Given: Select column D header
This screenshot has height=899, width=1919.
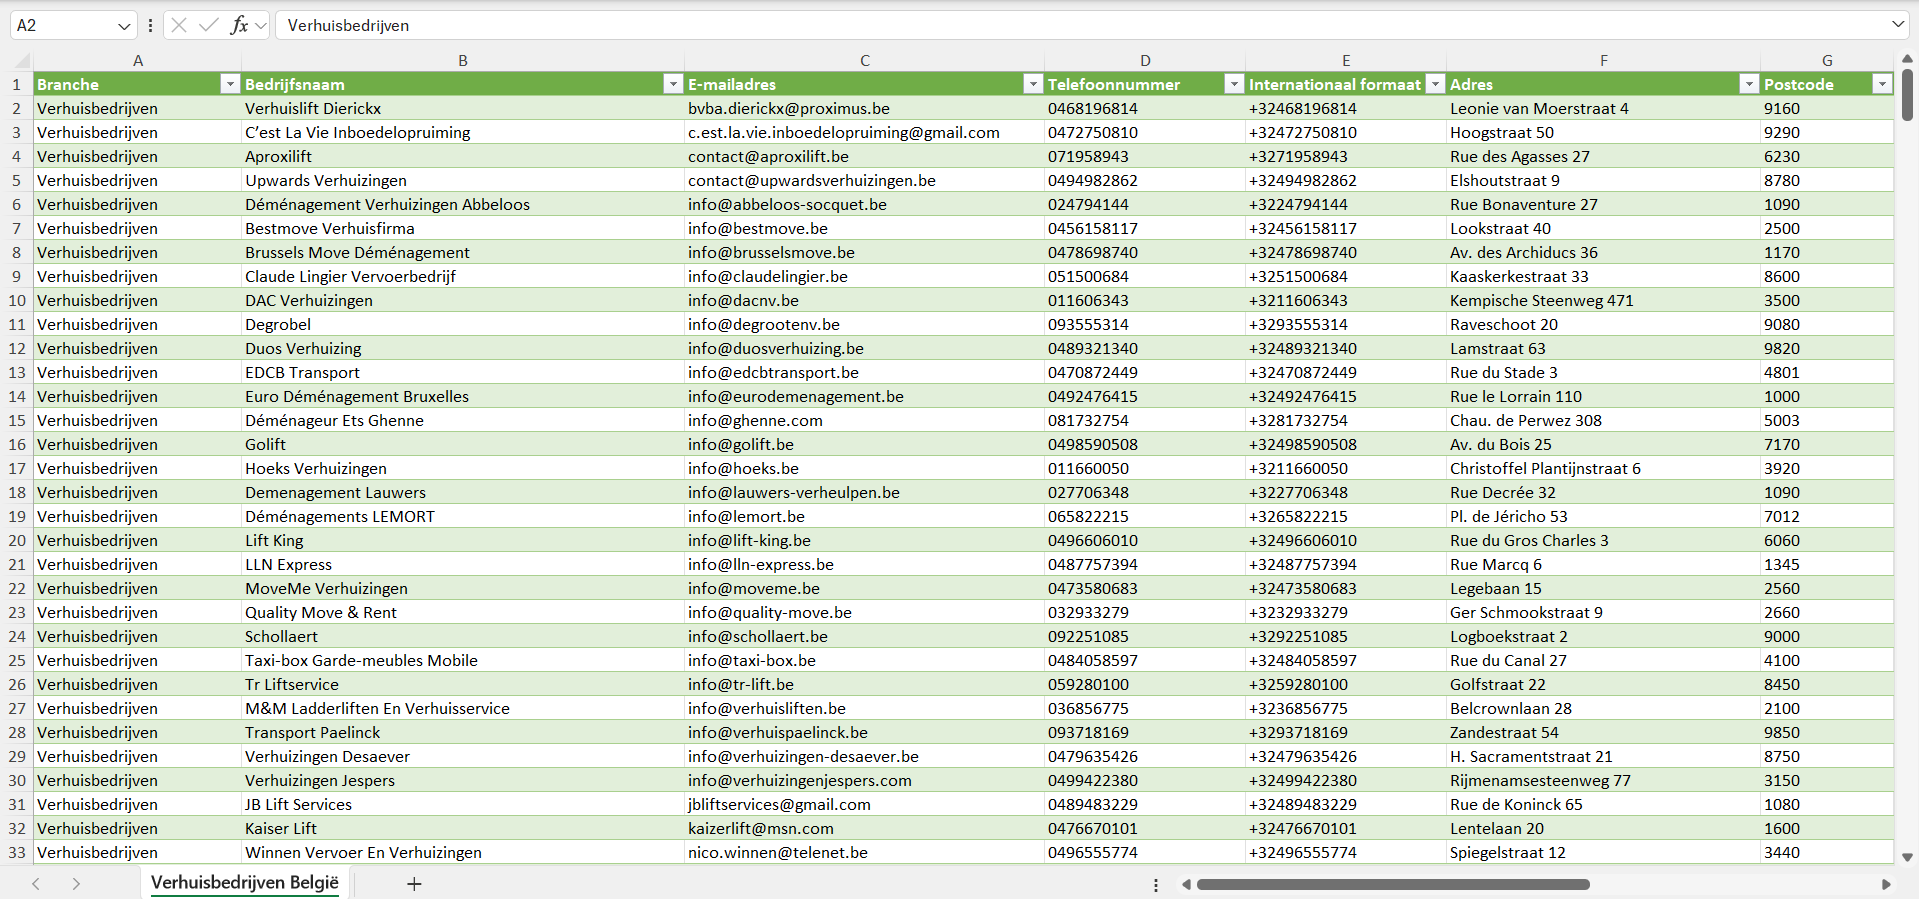Looking at the screenshot, I should (1145, 60).
